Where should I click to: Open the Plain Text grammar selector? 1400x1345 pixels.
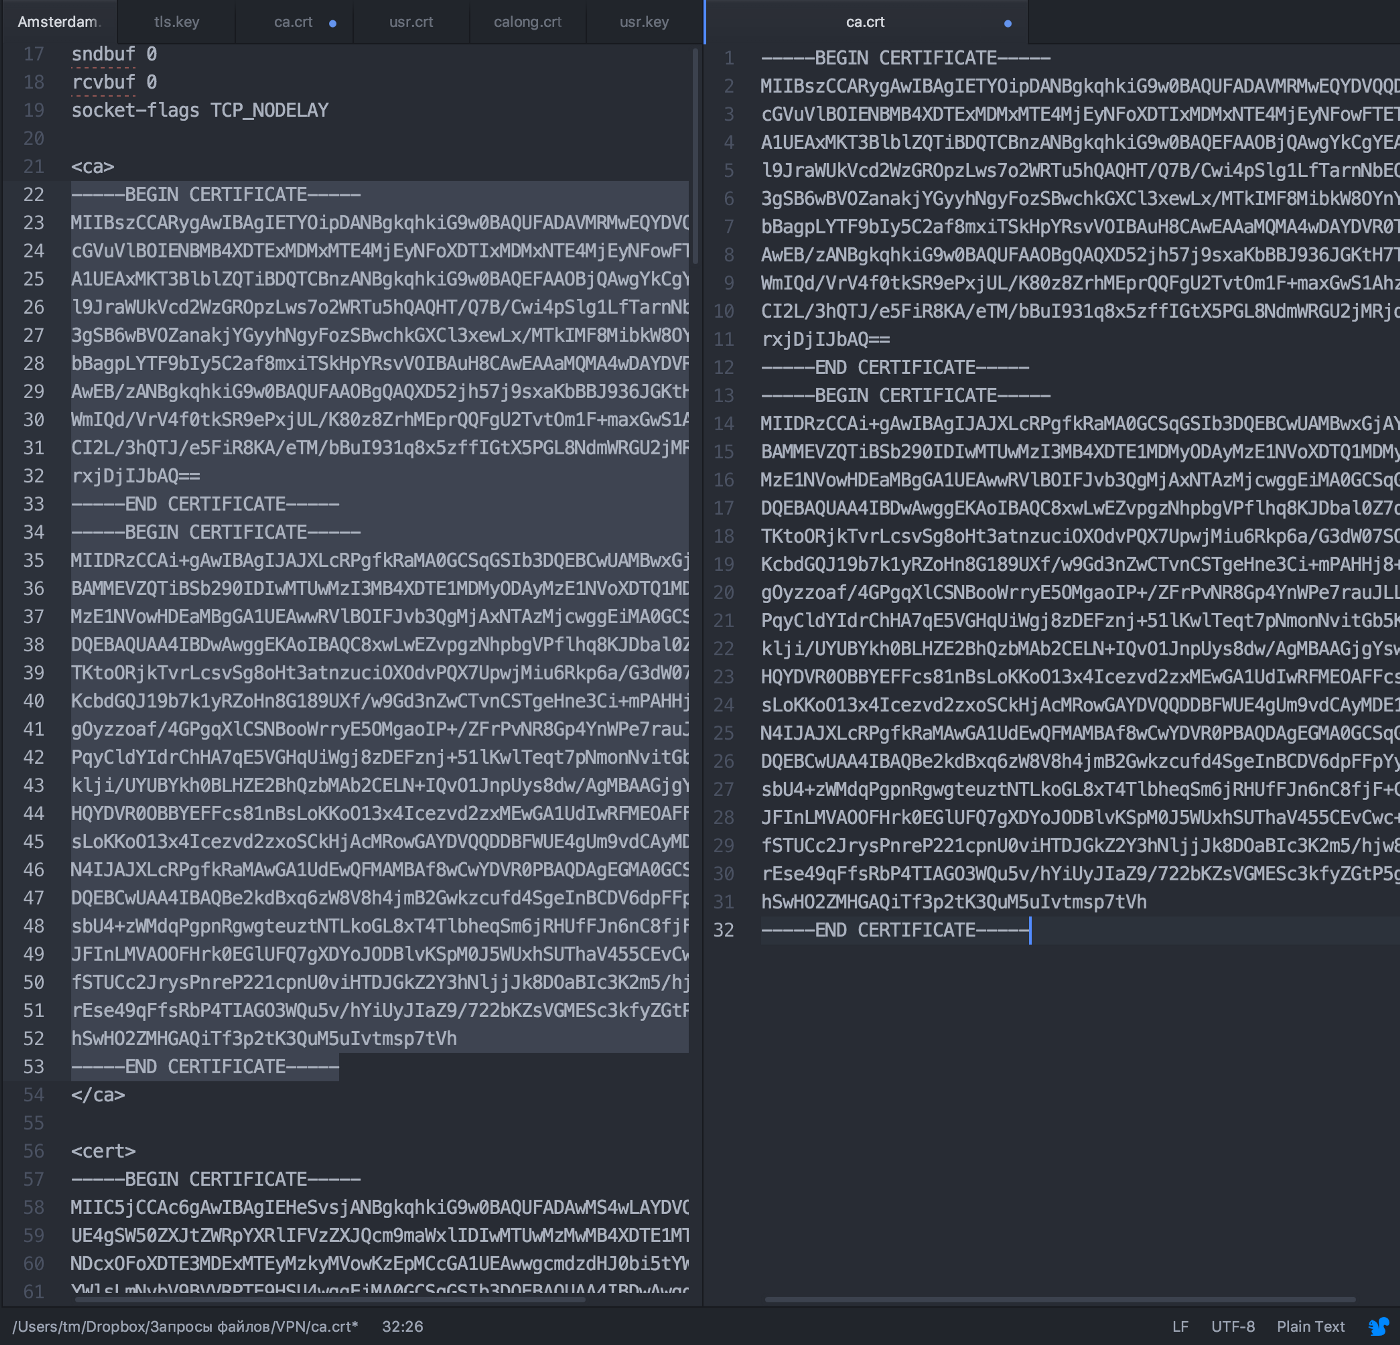(x=1310, y=1327)
